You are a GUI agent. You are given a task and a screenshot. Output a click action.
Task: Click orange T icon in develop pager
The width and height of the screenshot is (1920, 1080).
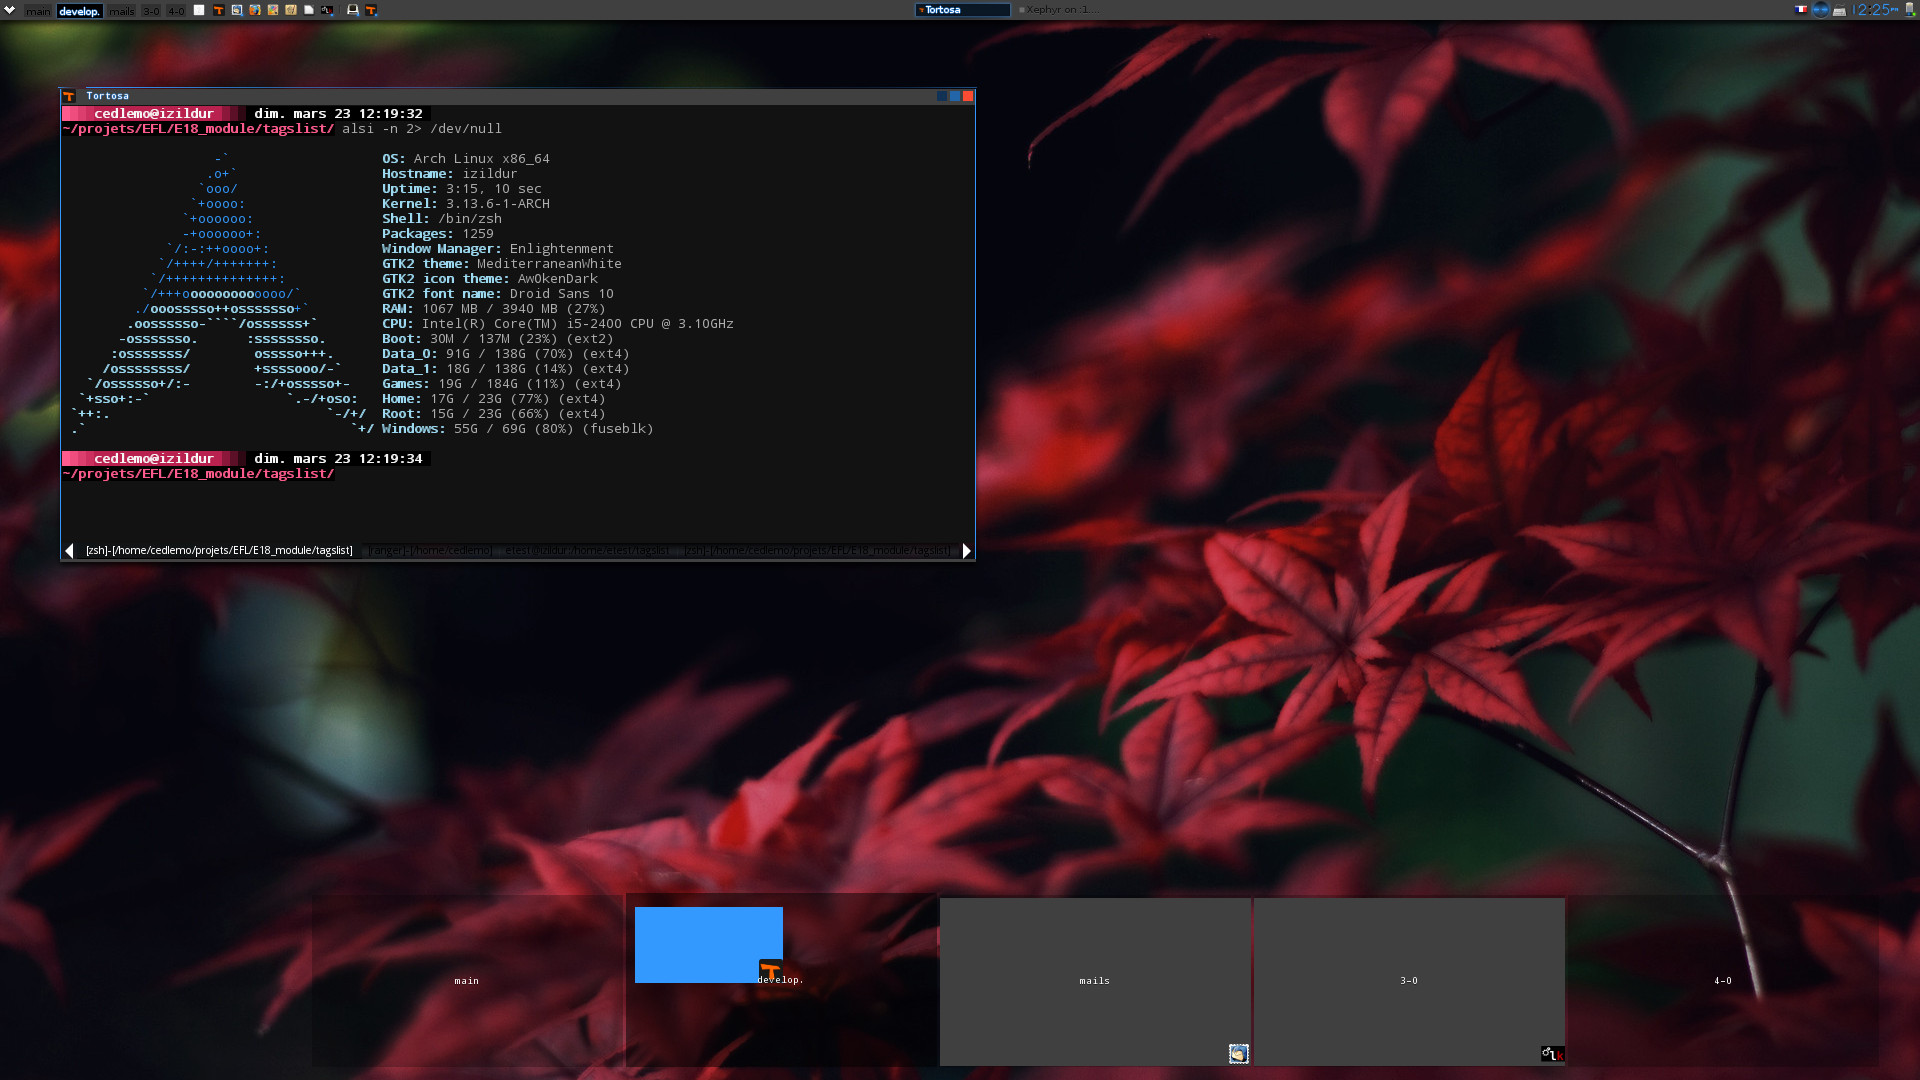771,970
